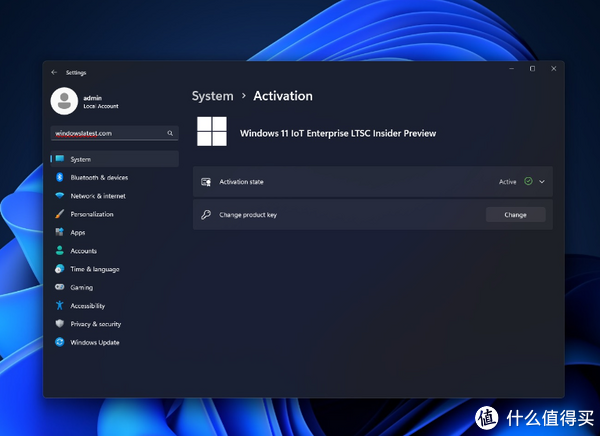Screen dimensions: 600x436
Task: Click the Windows Update sync icon
Action: (60, 342)
